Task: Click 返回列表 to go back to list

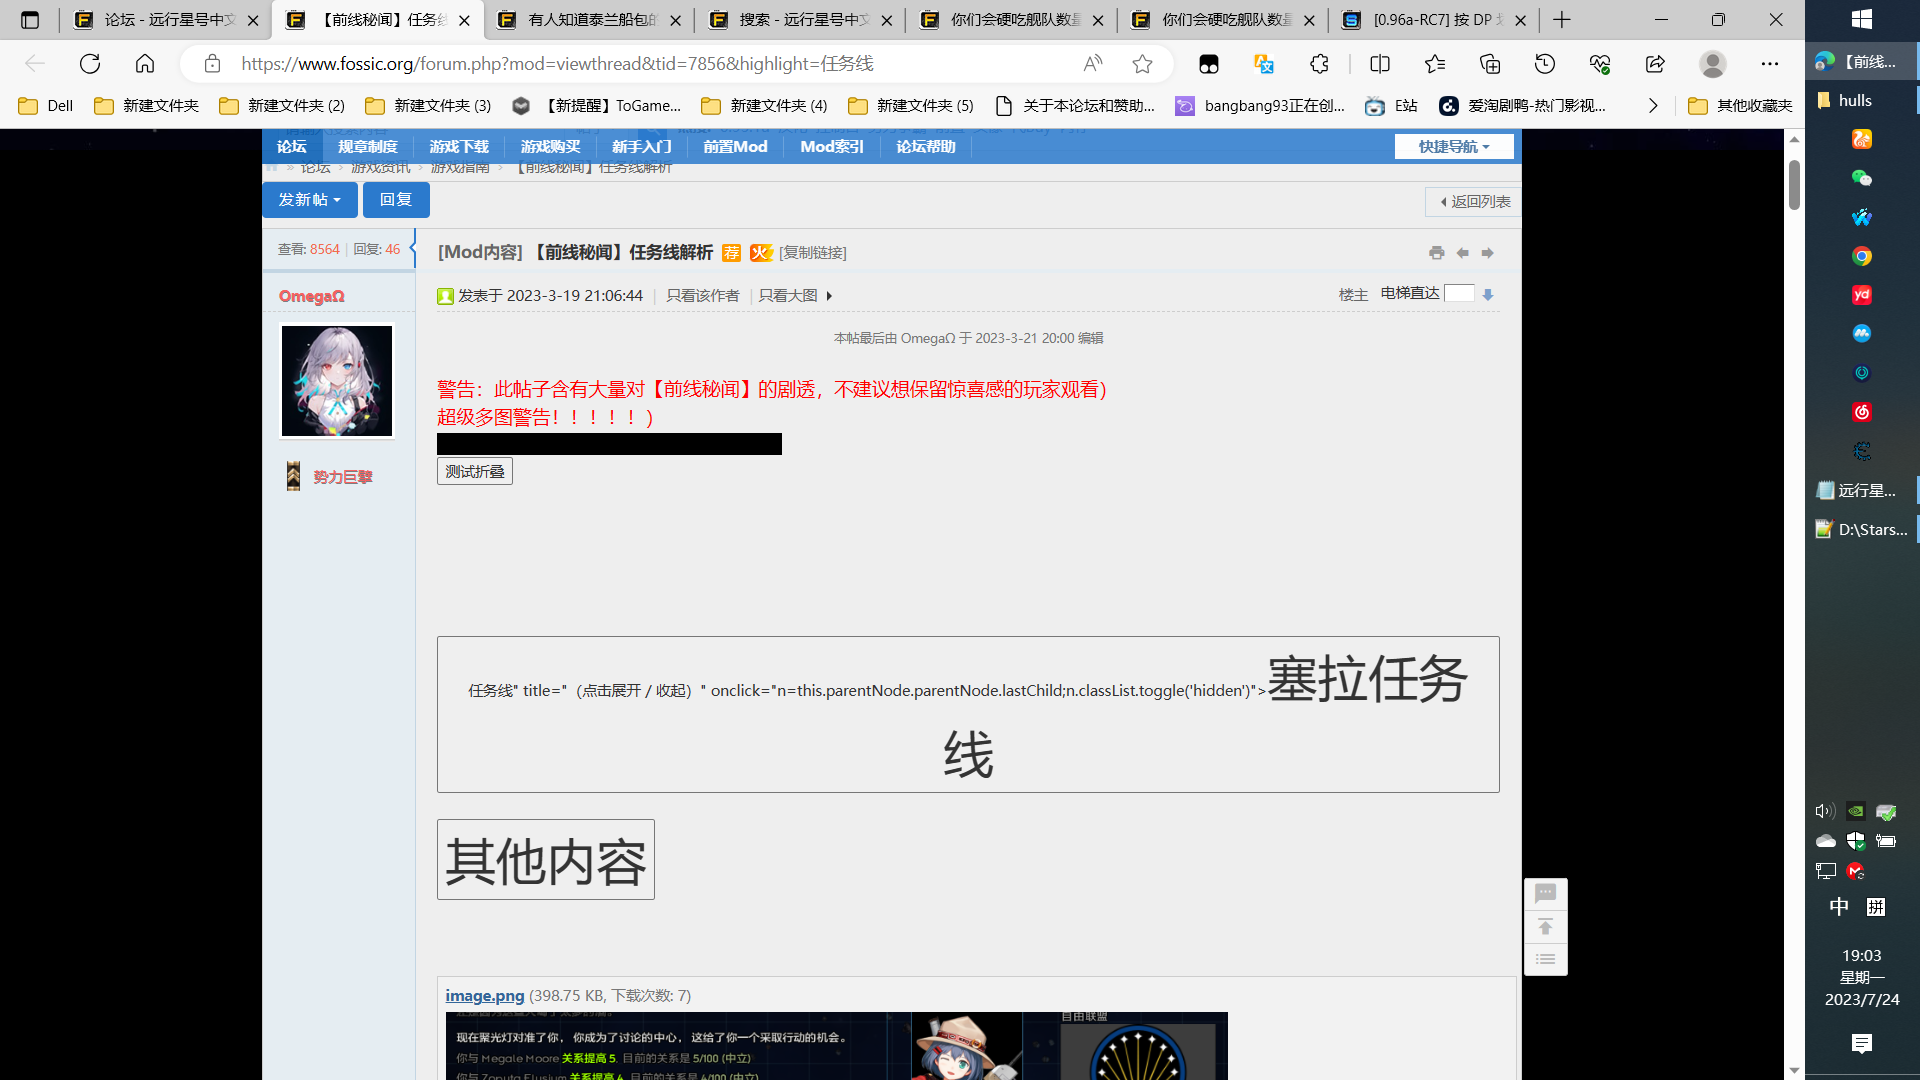Action: (x=1477, y=201)
